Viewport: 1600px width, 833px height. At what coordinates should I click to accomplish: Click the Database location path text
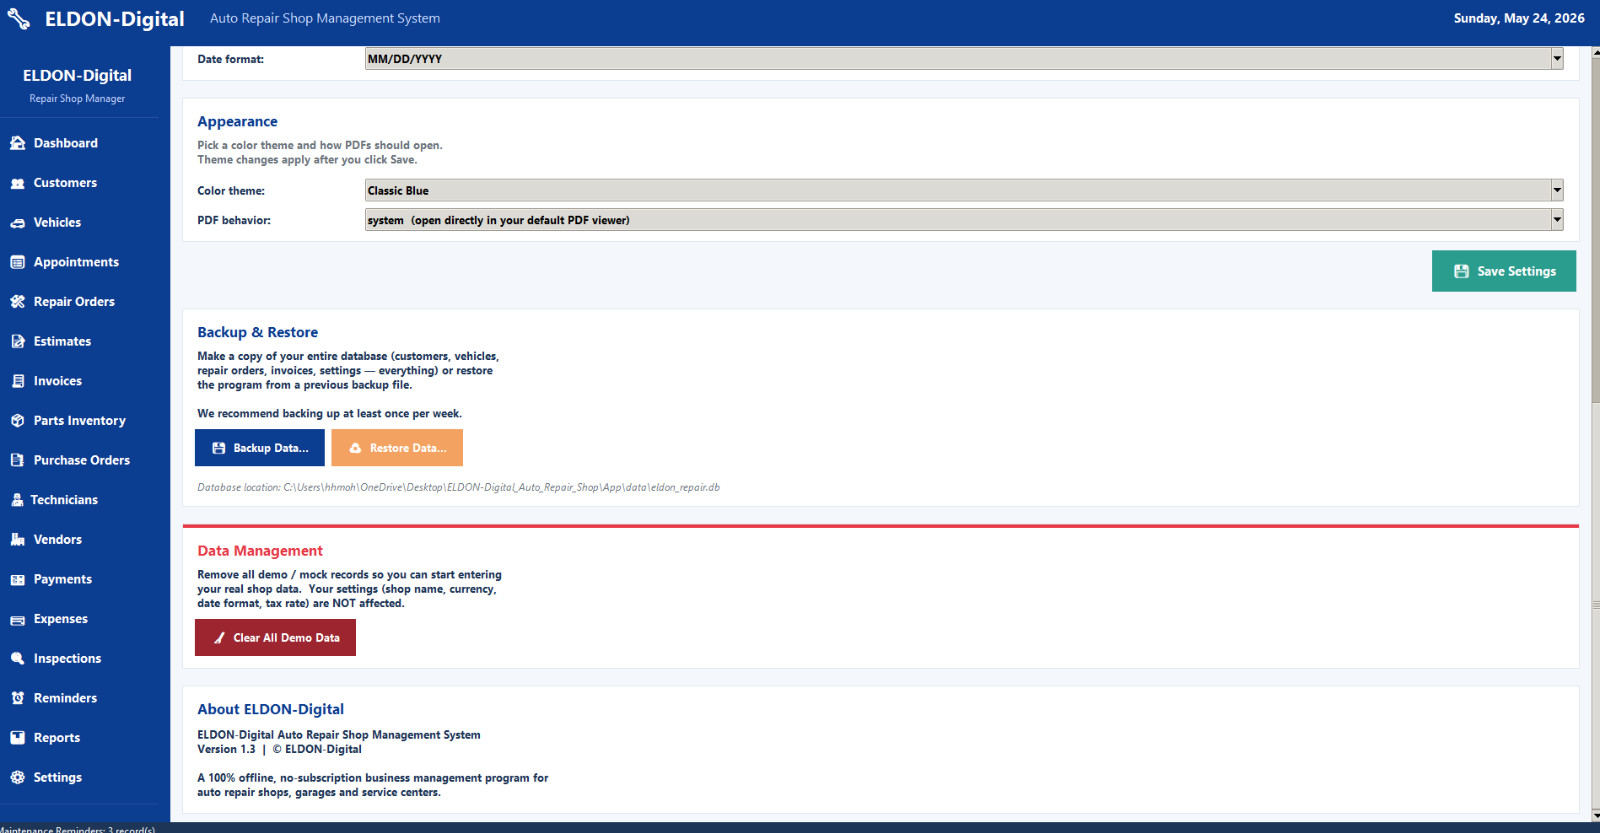click(458, 488)
